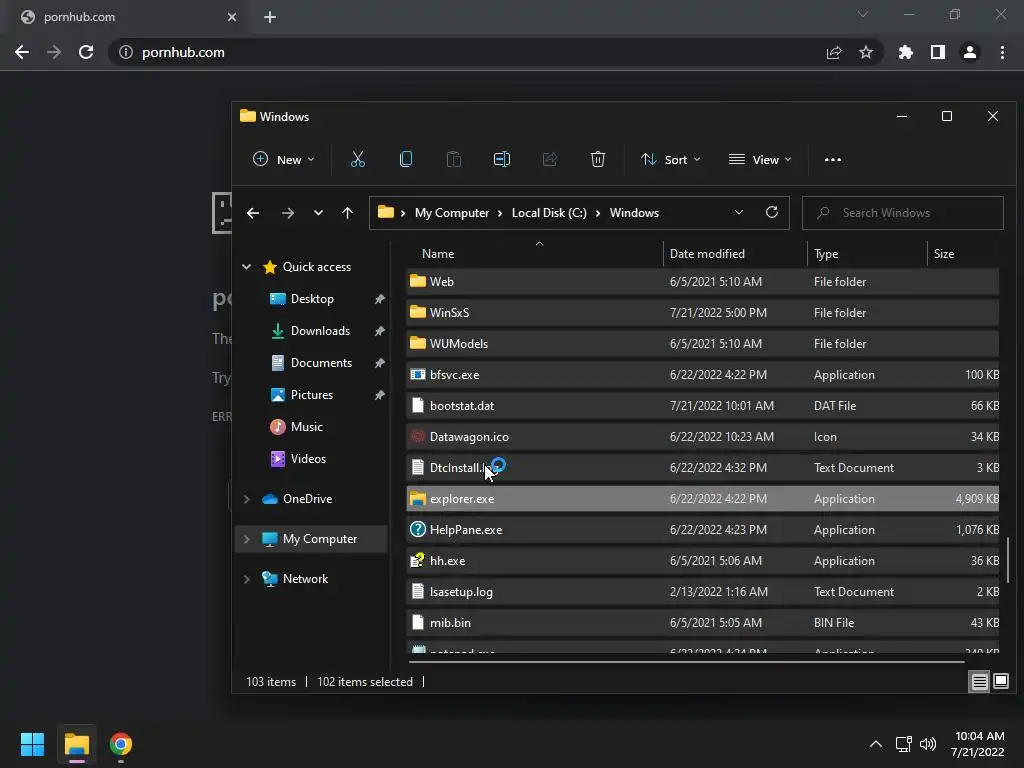Open the Sort dropdown menu
The image size is (1024, 768).
(671, 159)
